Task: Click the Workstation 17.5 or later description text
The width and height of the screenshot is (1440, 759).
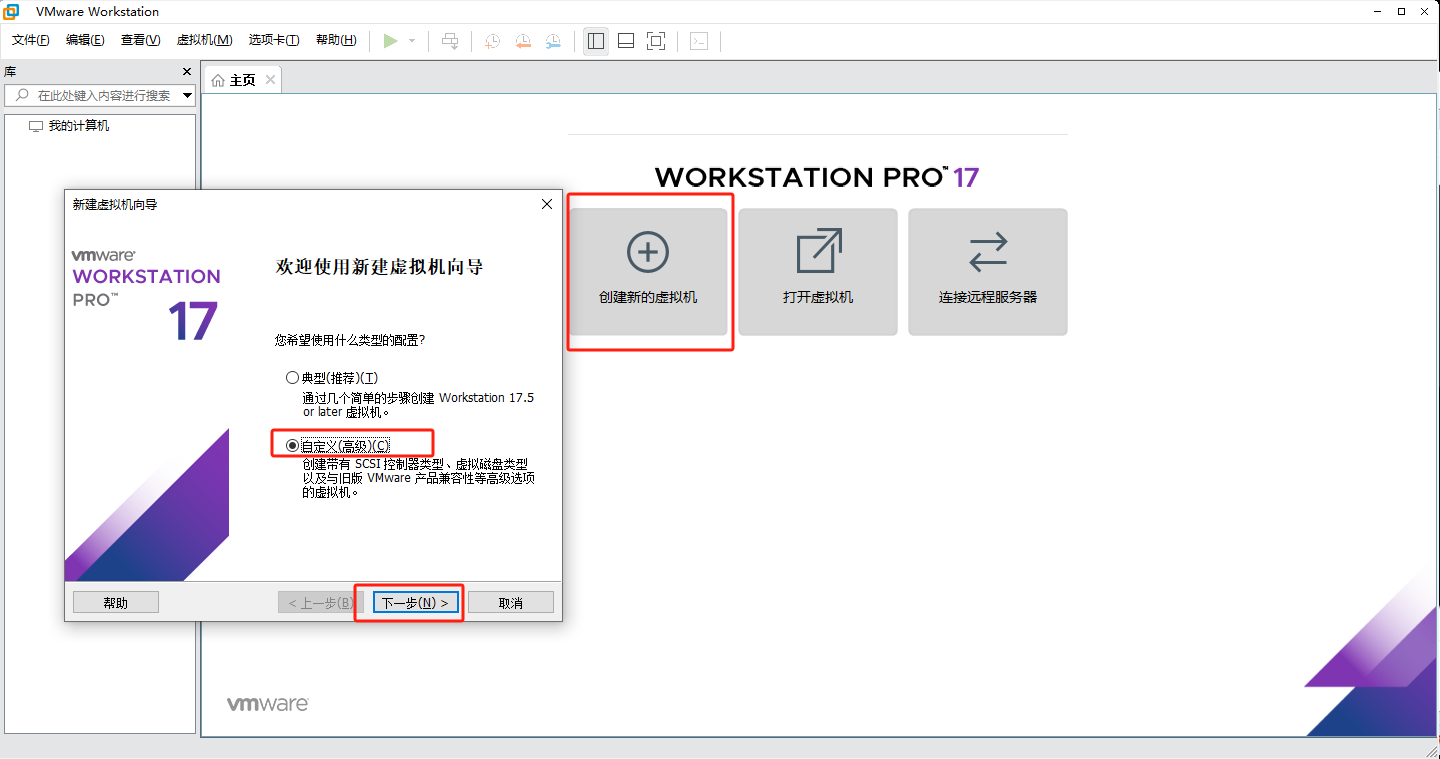Action: point(418,404)
